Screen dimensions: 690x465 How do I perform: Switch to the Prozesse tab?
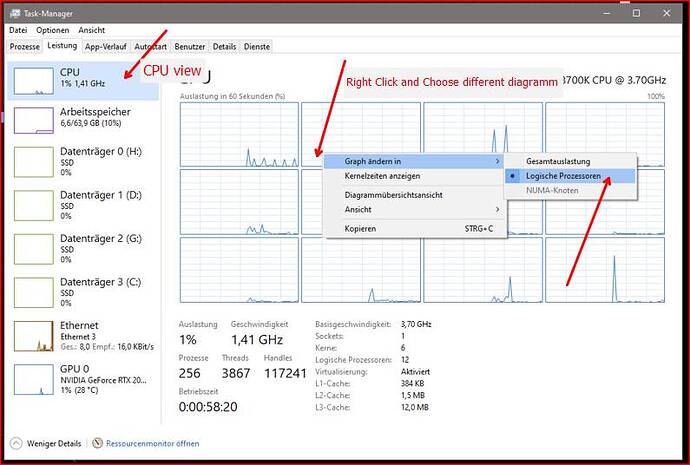[x=25, y=47]
